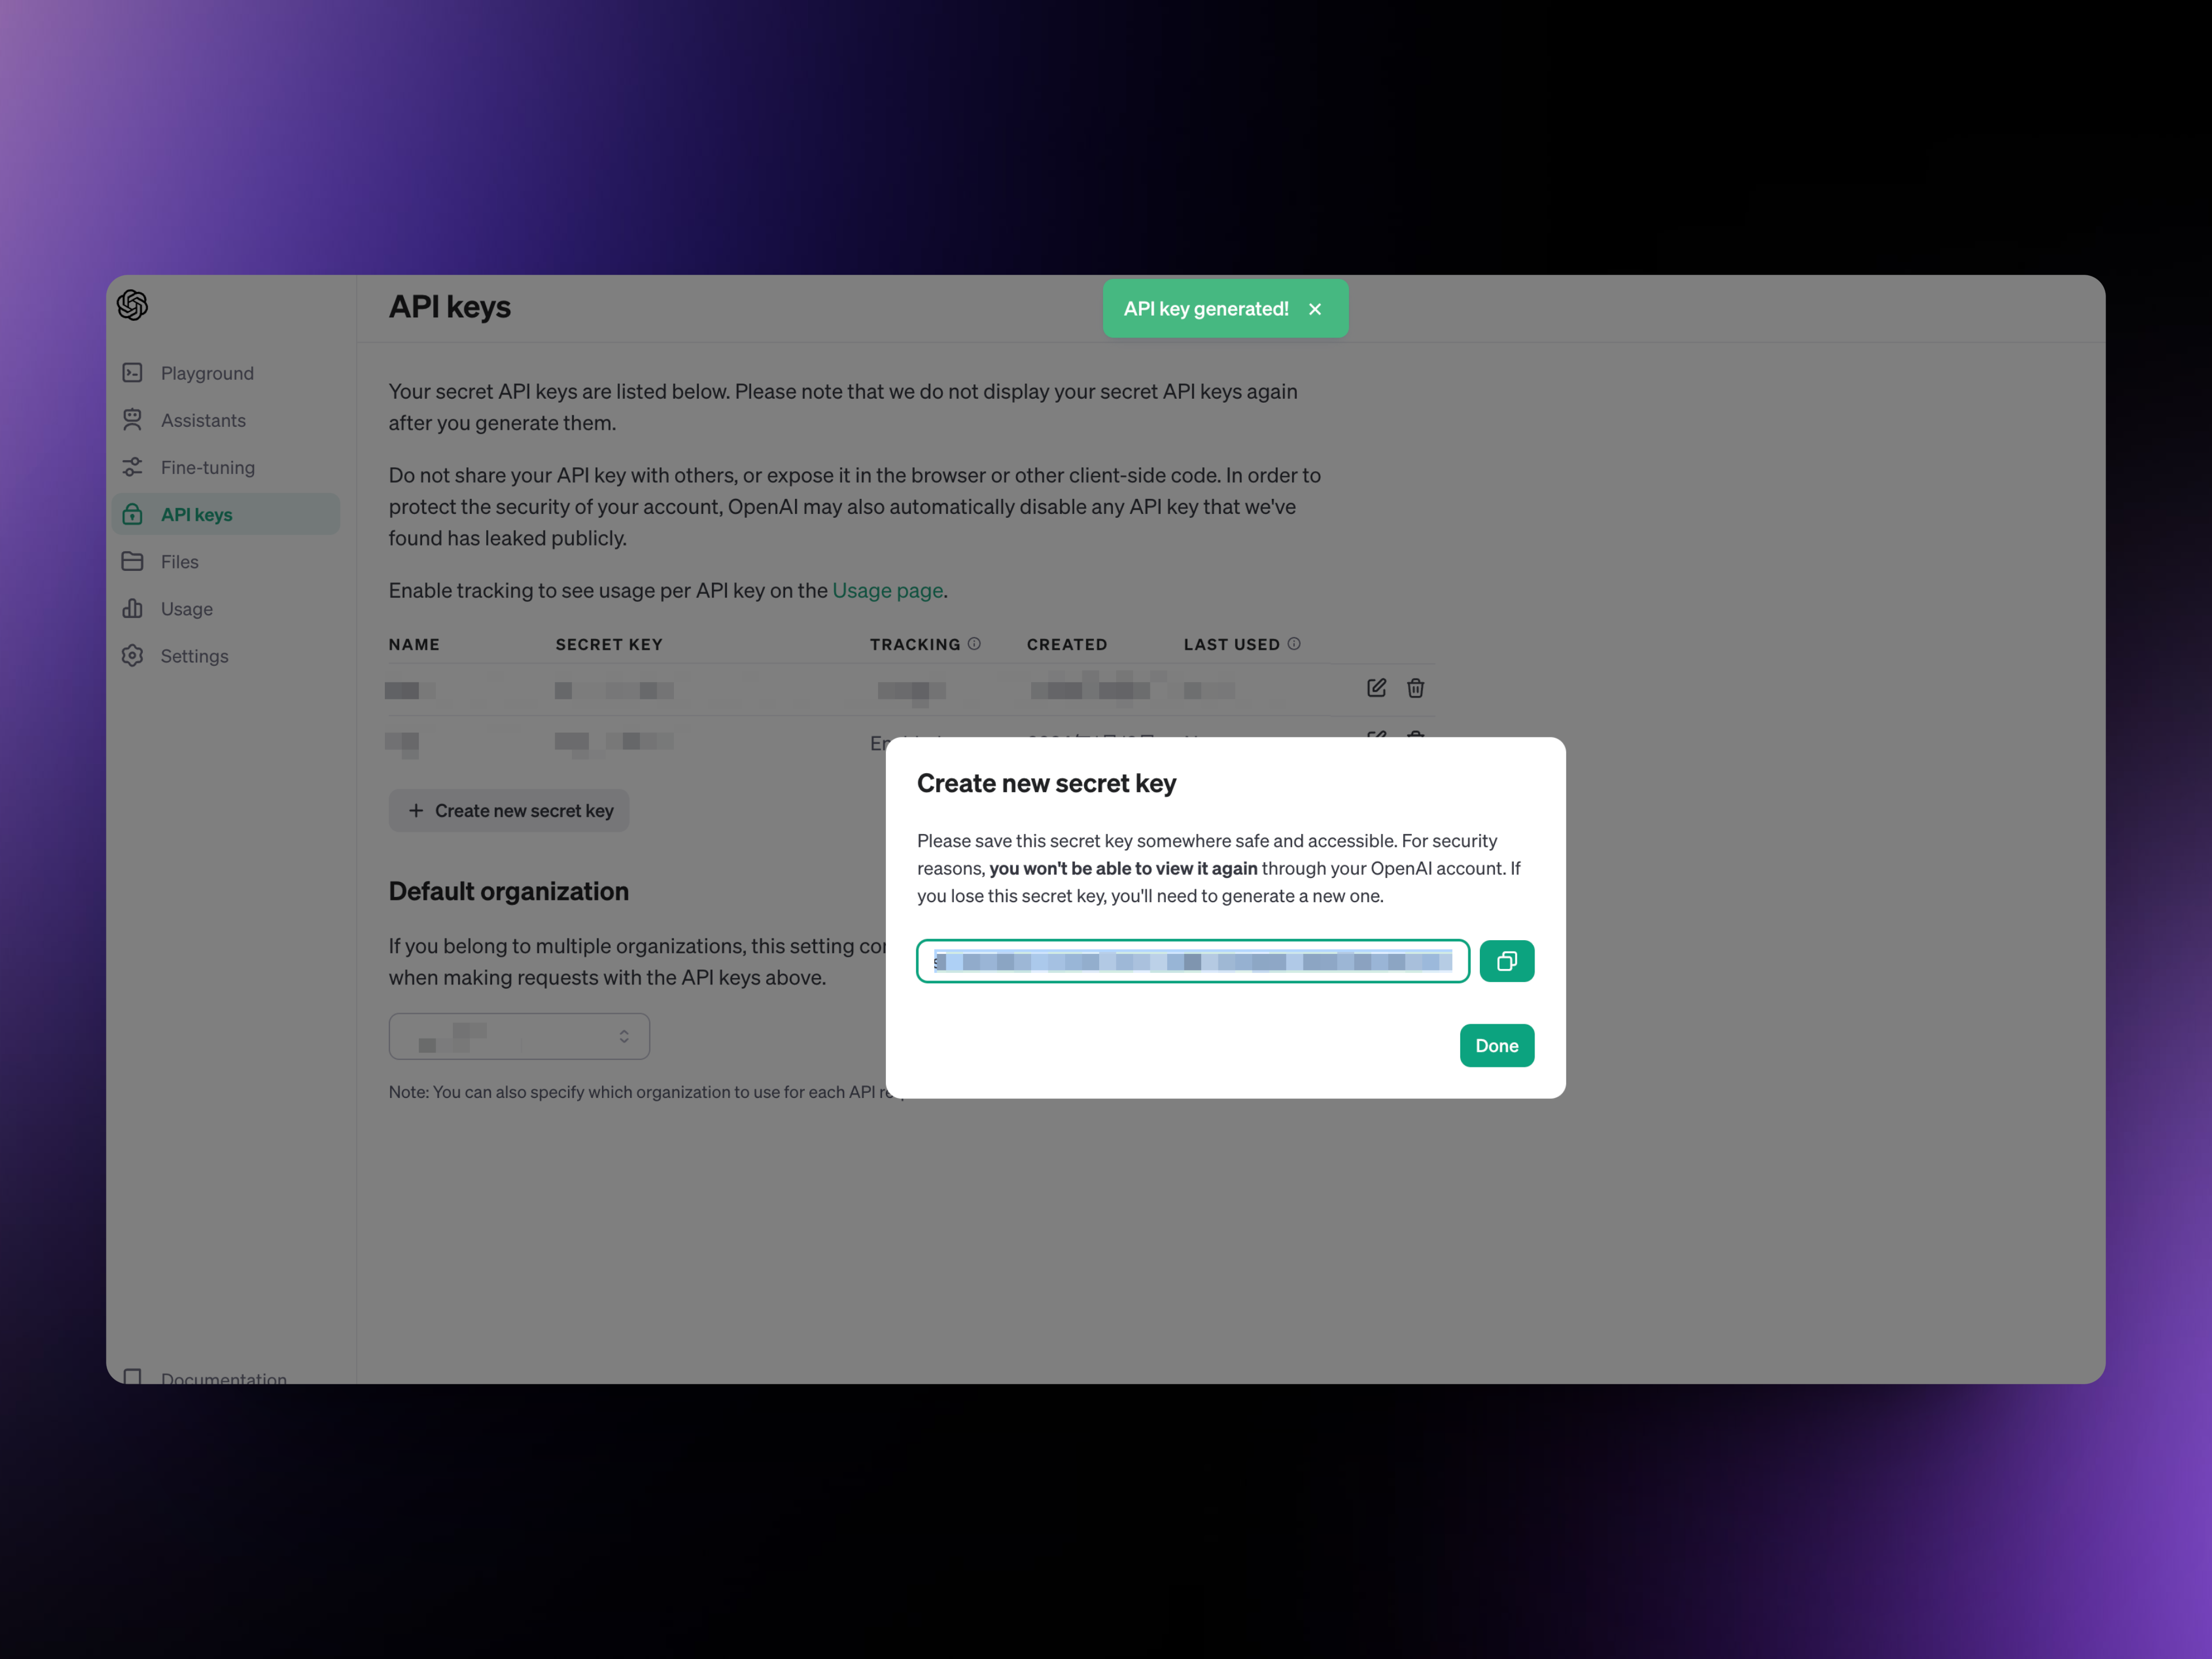2212x1659 pixels.
Task: Open the OpenAI logo home icon
Action: 132,305
